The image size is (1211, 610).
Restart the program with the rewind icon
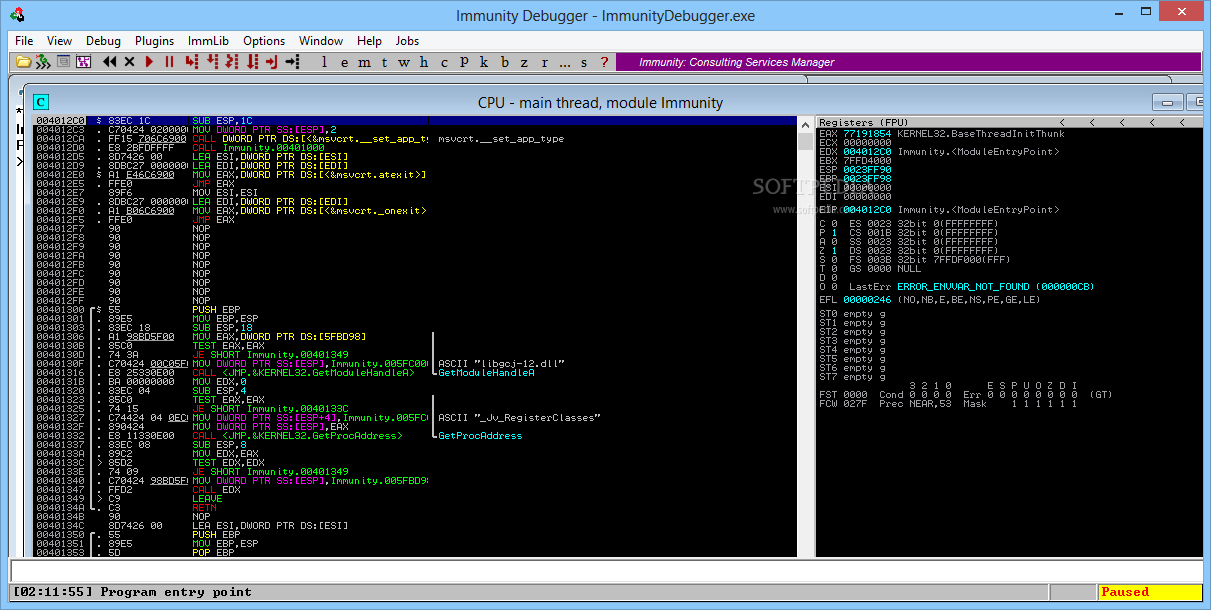109,62
